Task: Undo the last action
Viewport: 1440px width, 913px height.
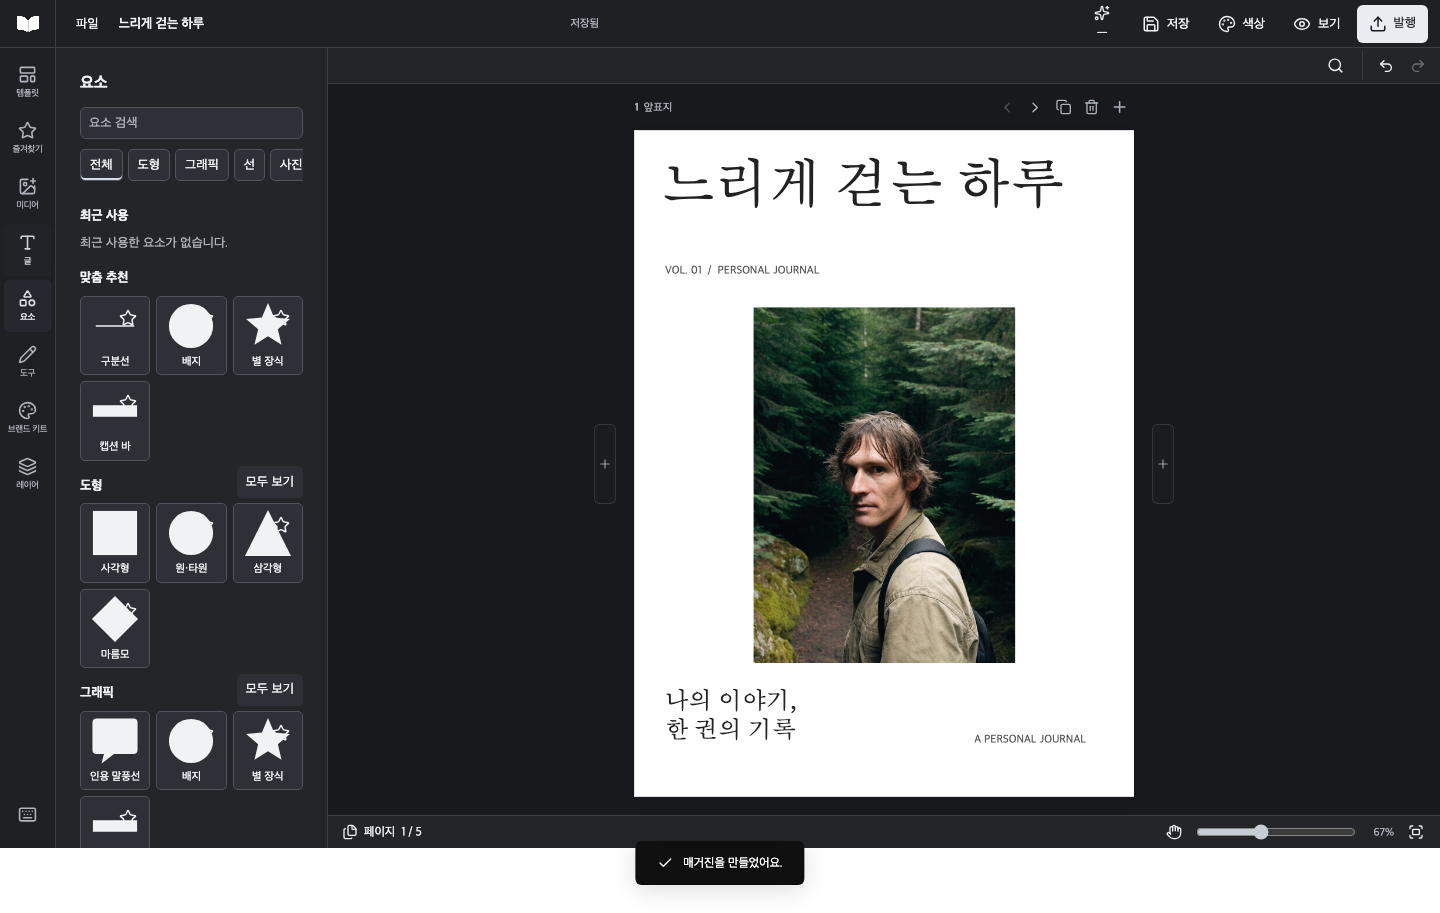Action: click(x=1386, y=66)
